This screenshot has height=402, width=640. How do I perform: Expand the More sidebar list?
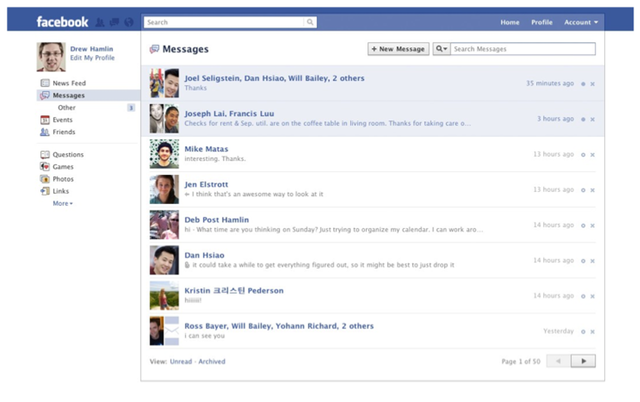(x=62, y=203)
